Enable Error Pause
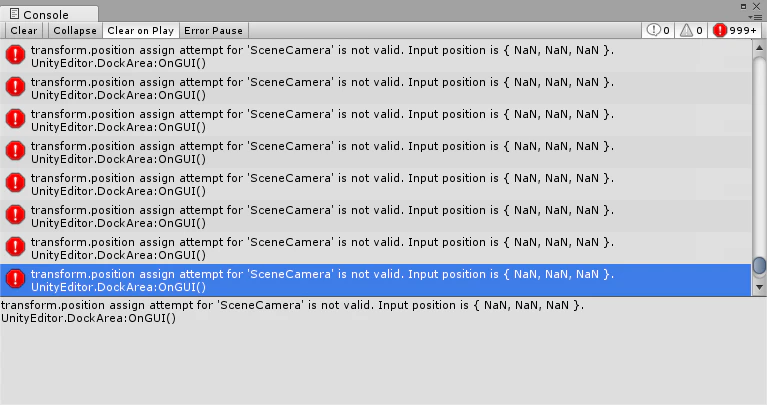The image size is (767, 405). point(214,30)
